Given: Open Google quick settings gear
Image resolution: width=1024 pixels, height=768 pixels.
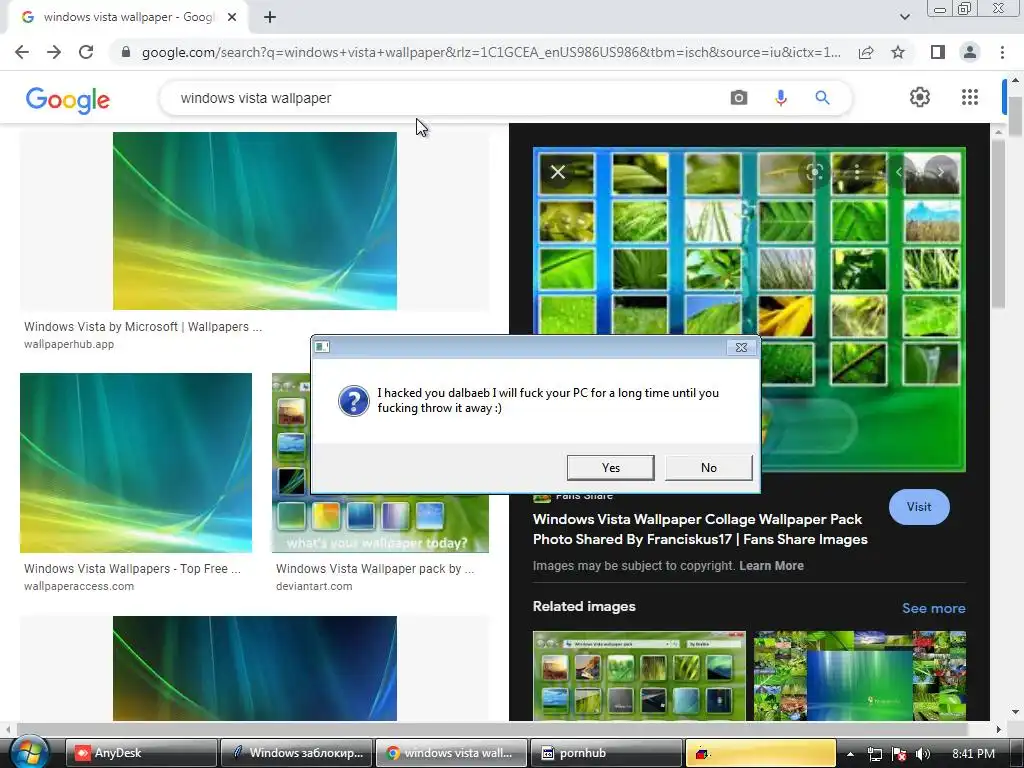Looking at the screenshot, I should point(920,97).
